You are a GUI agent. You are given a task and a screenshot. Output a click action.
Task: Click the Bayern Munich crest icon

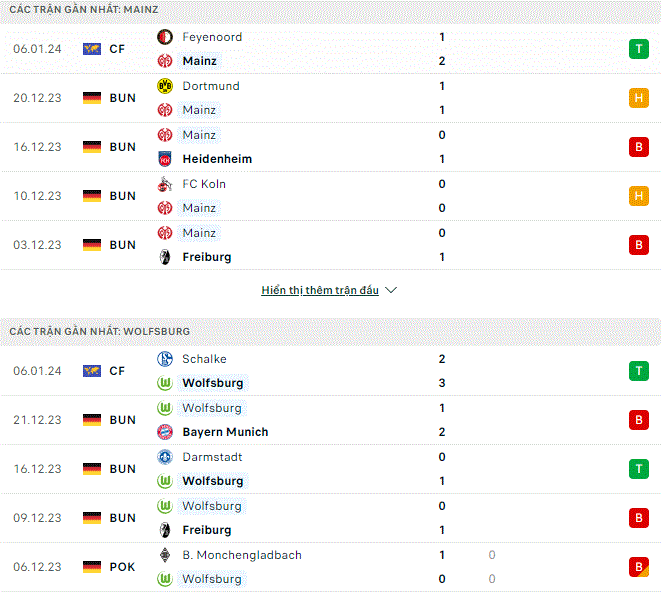165,432
